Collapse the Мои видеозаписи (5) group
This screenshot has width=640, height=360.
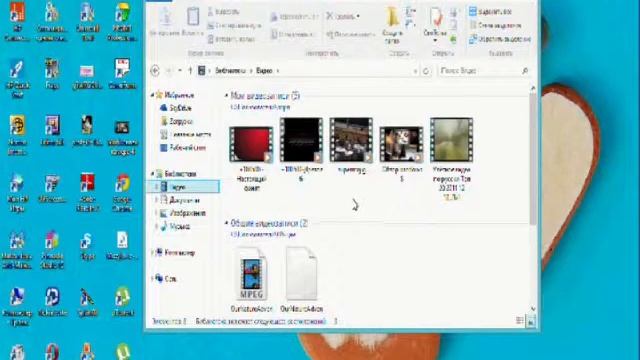(227, 96)
